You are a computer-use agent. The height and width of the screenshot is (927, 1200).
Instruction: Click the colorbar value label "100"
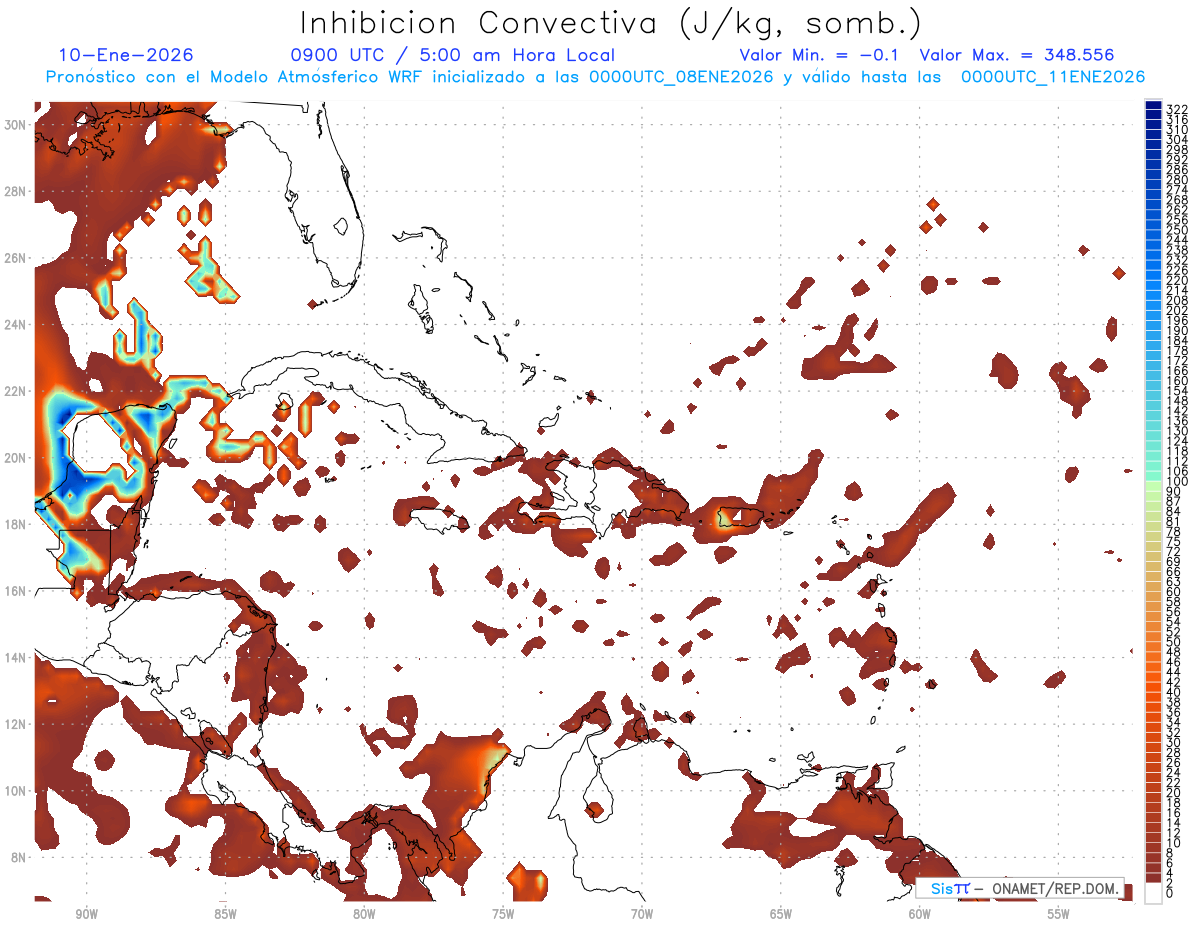pos(1176,481)
